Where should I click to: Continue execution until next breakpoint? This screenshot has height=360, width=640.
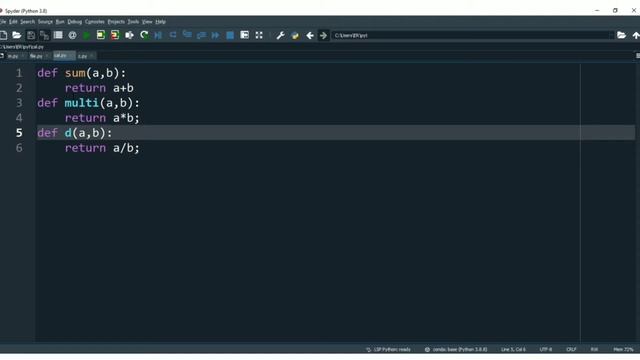(215, 36)
